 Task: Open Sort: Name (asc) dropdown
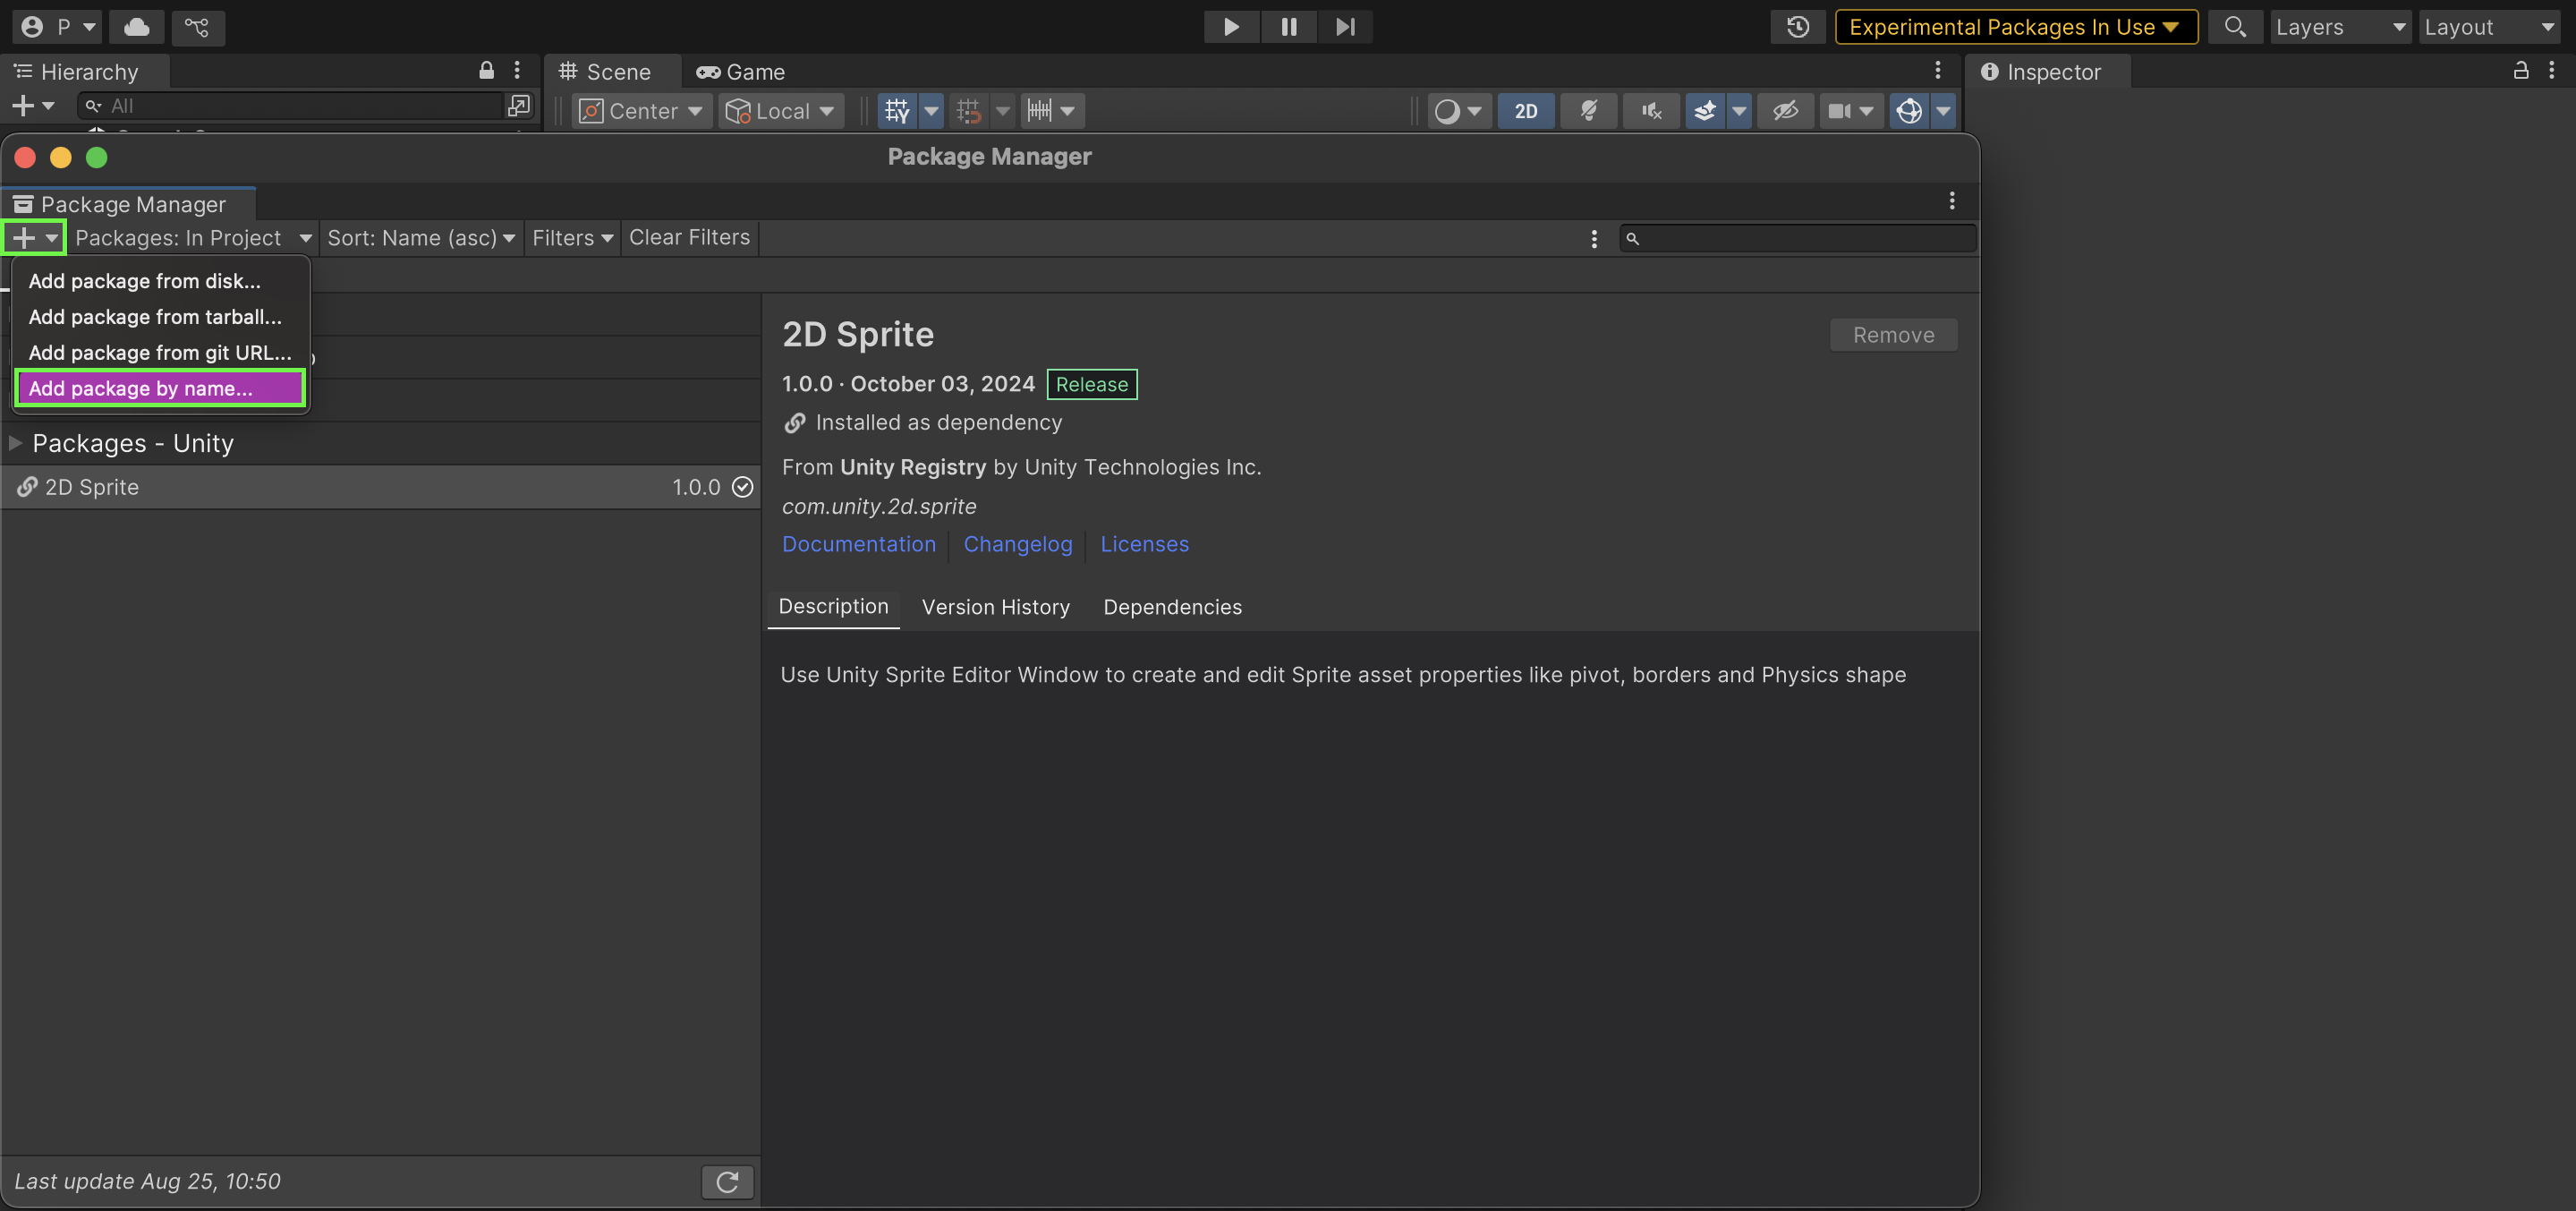[421, 238]
